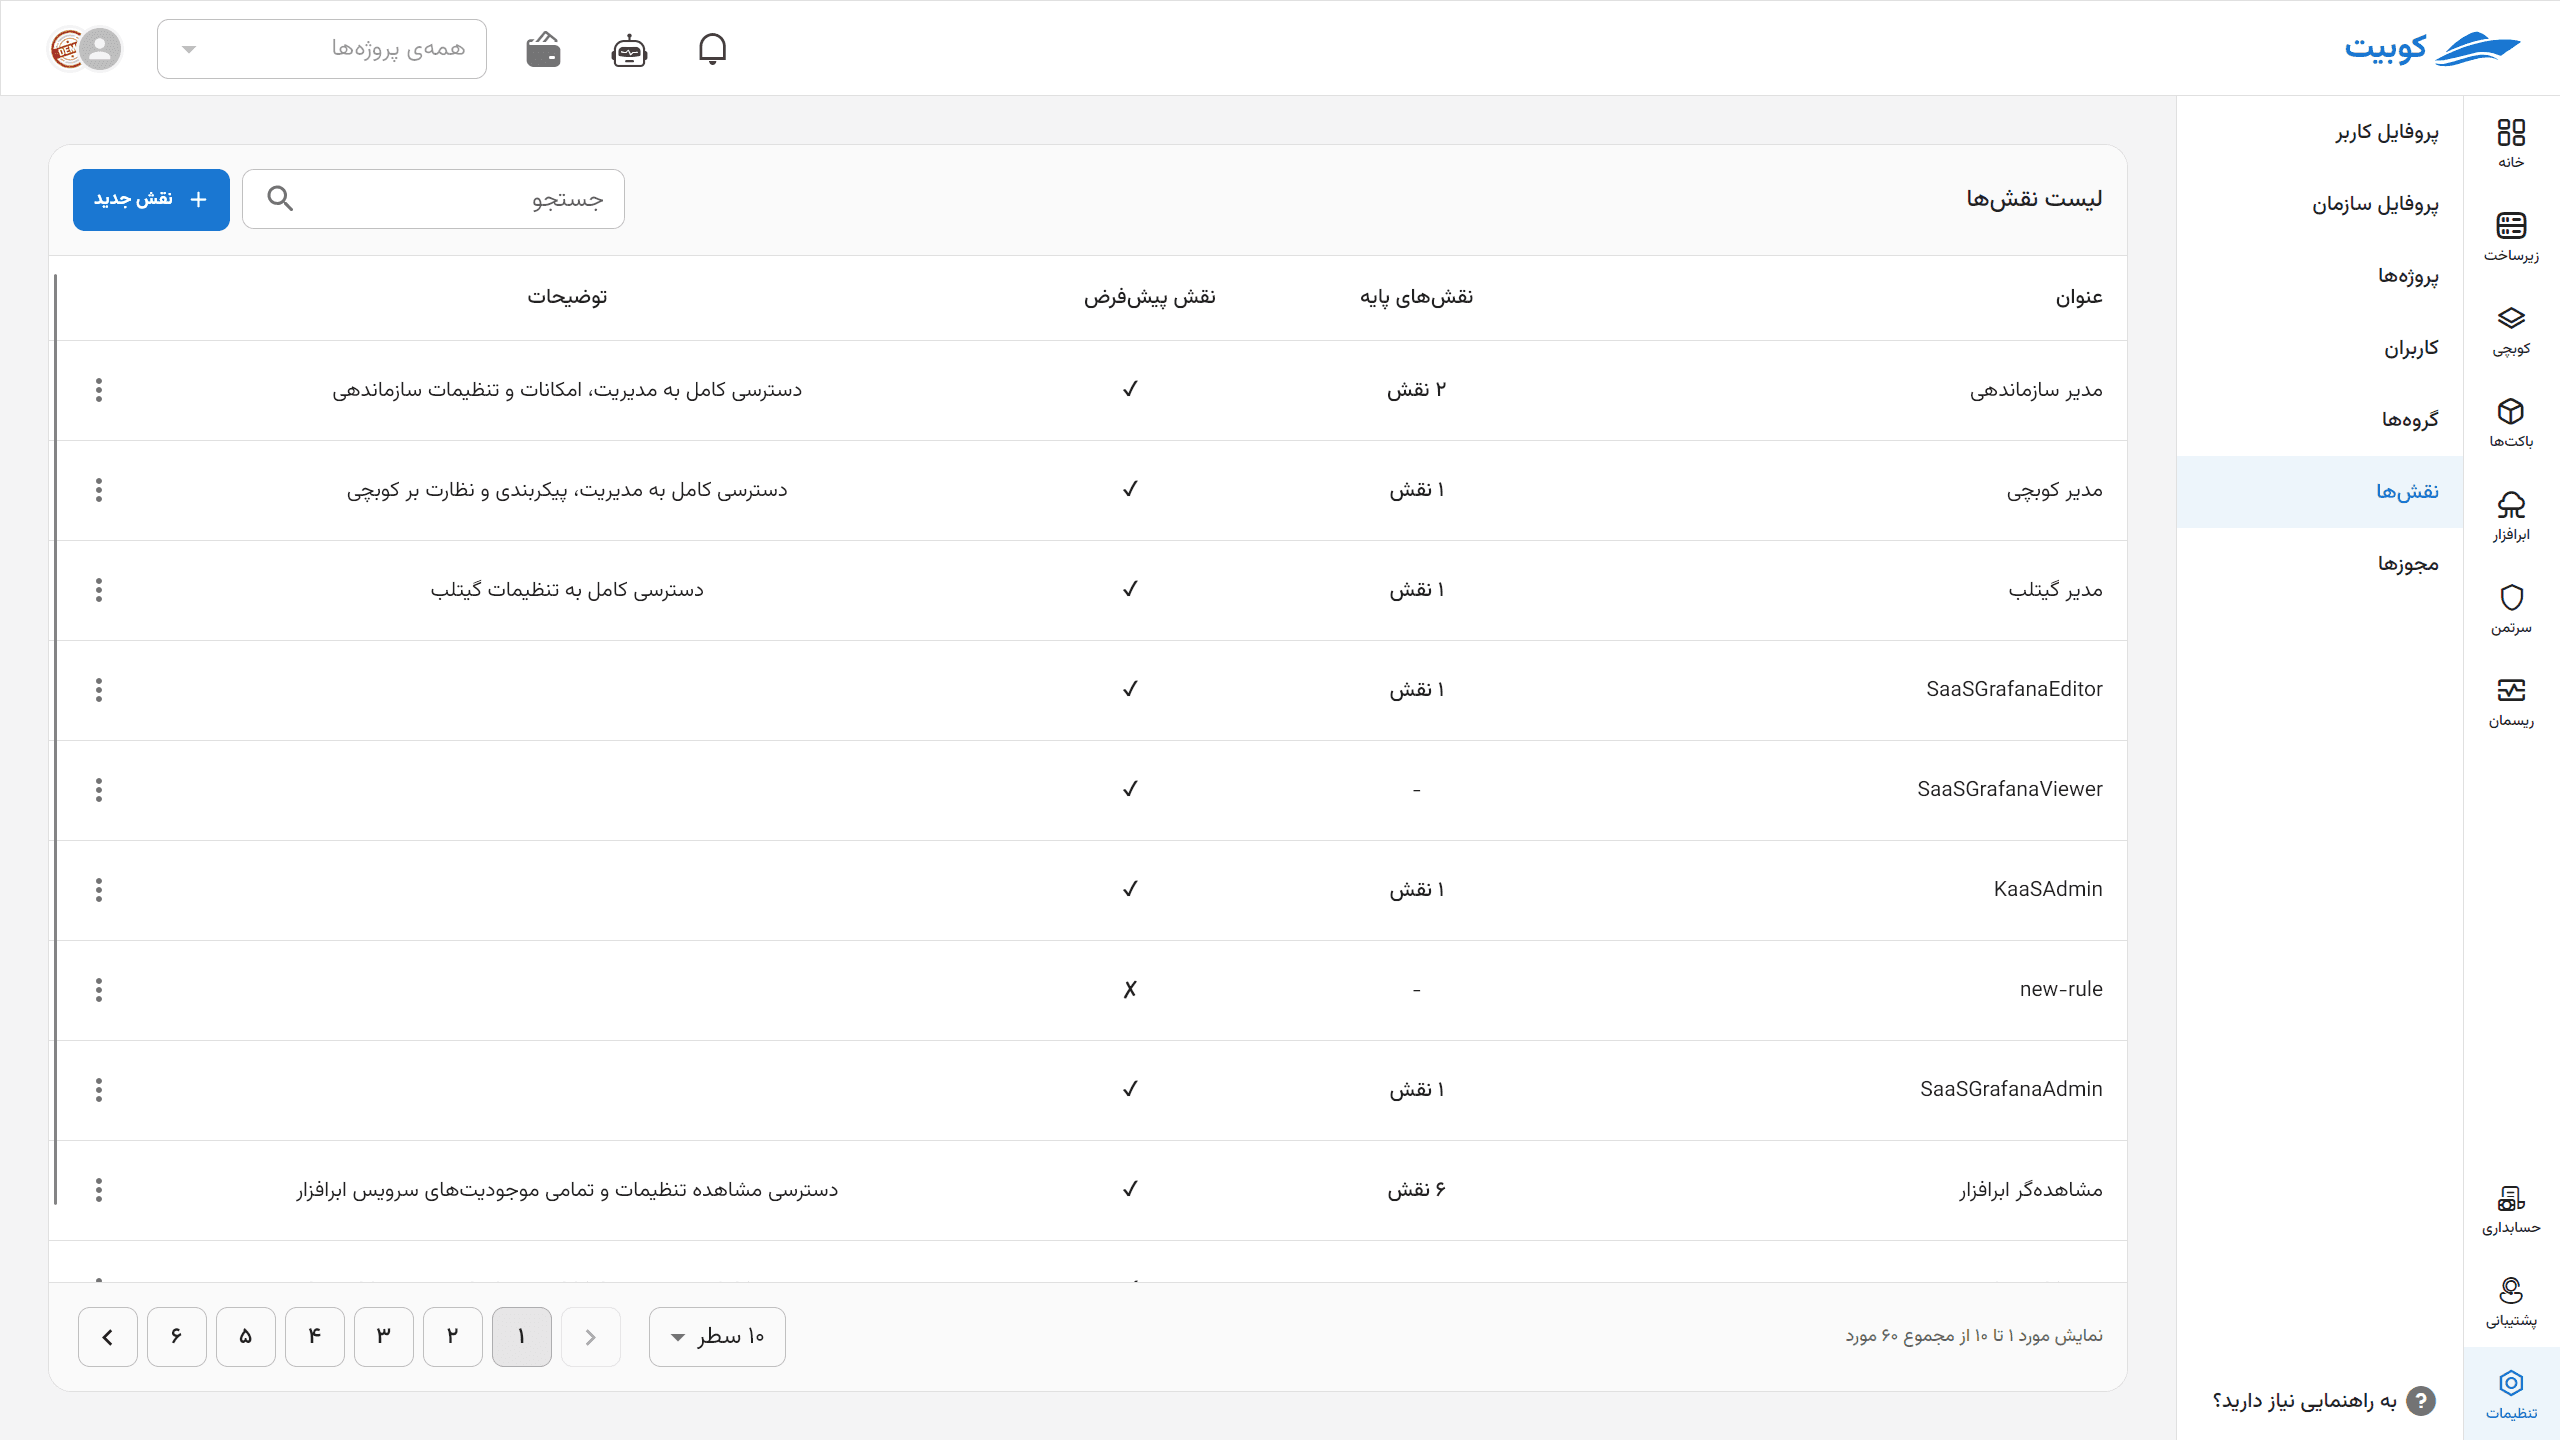This screenshot has width=2560, height=1440.
Task: Click the کوبیت logo
Action: pos(2432,48)
